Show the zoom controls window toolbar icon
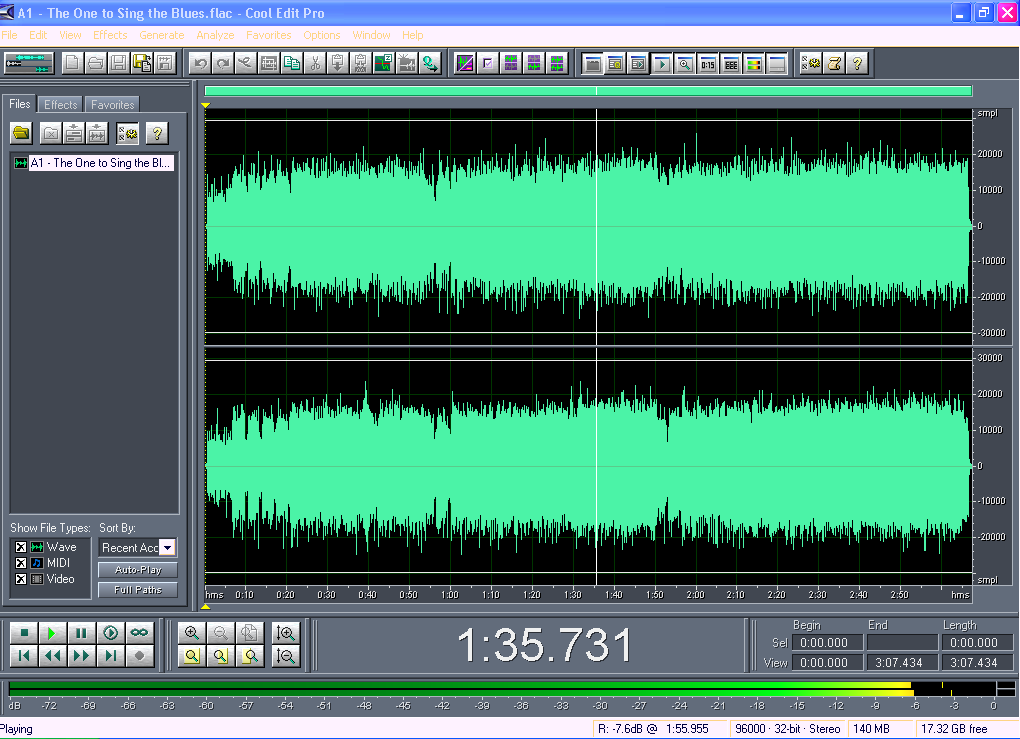Viewport: 1020px width, 739px height. tap(684, 63)
